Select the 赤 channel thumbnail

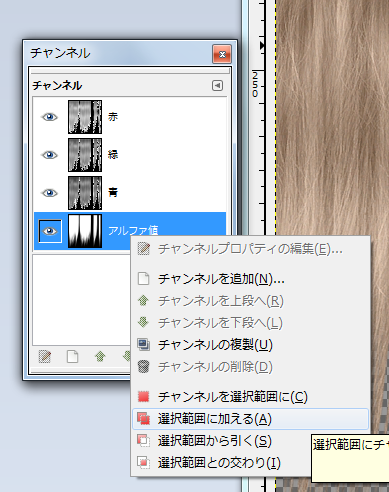(x=85, y=117)
